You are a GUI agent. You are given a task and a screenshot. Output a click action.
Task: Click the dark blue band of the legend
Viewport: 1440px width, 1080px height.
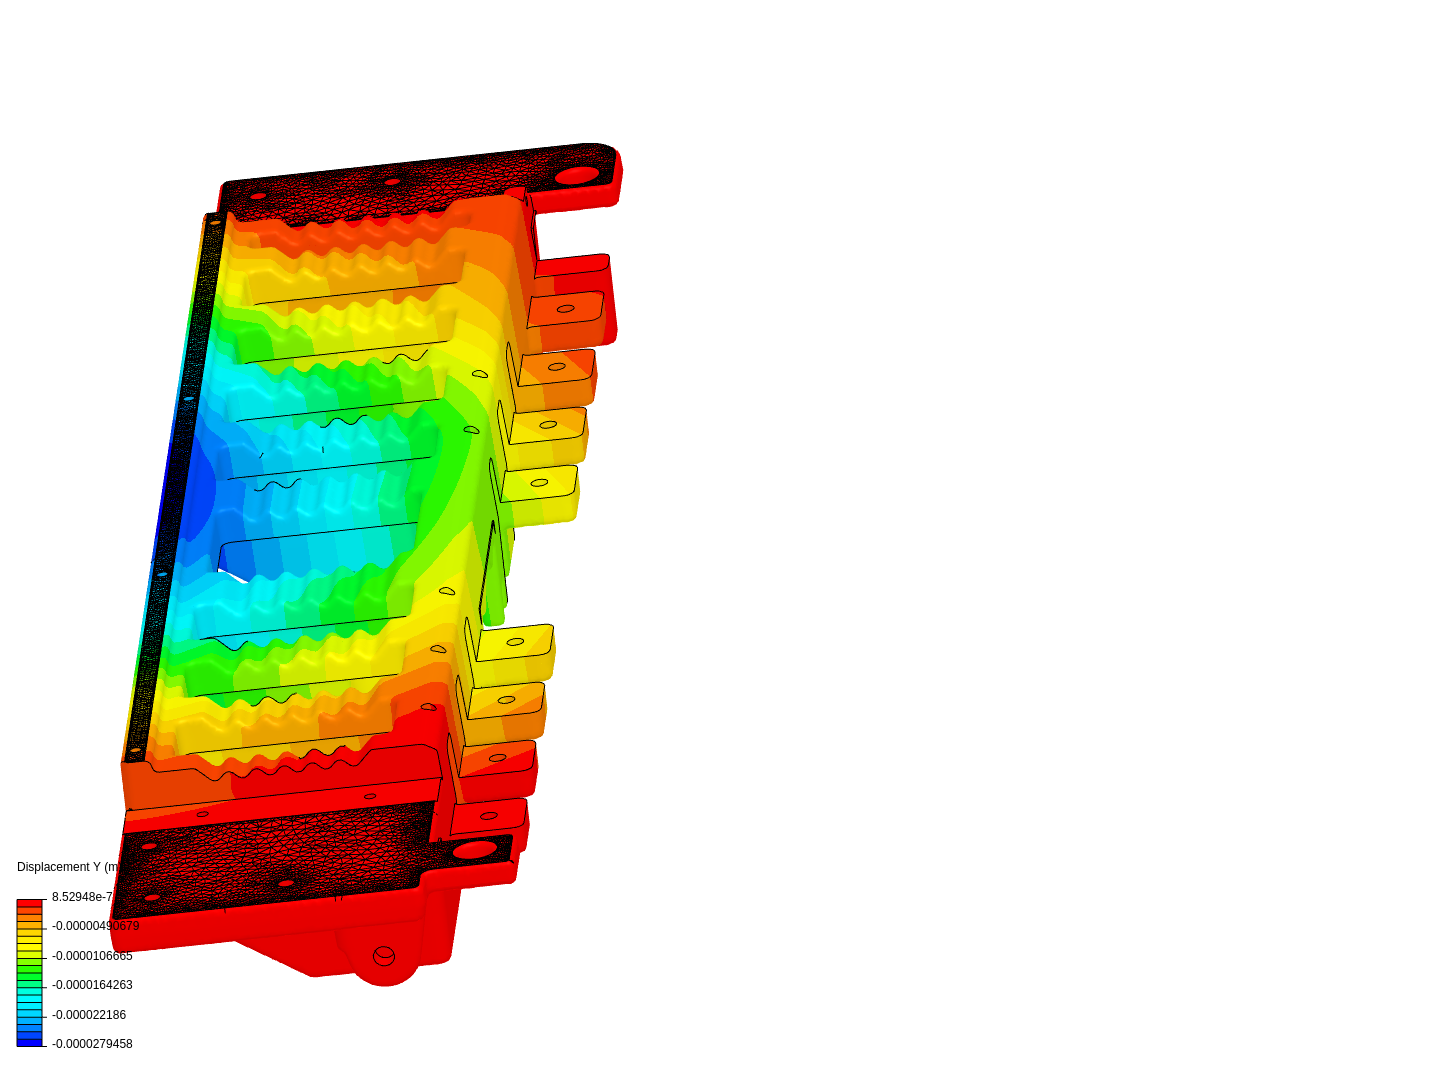click(x=30, y=1042)
